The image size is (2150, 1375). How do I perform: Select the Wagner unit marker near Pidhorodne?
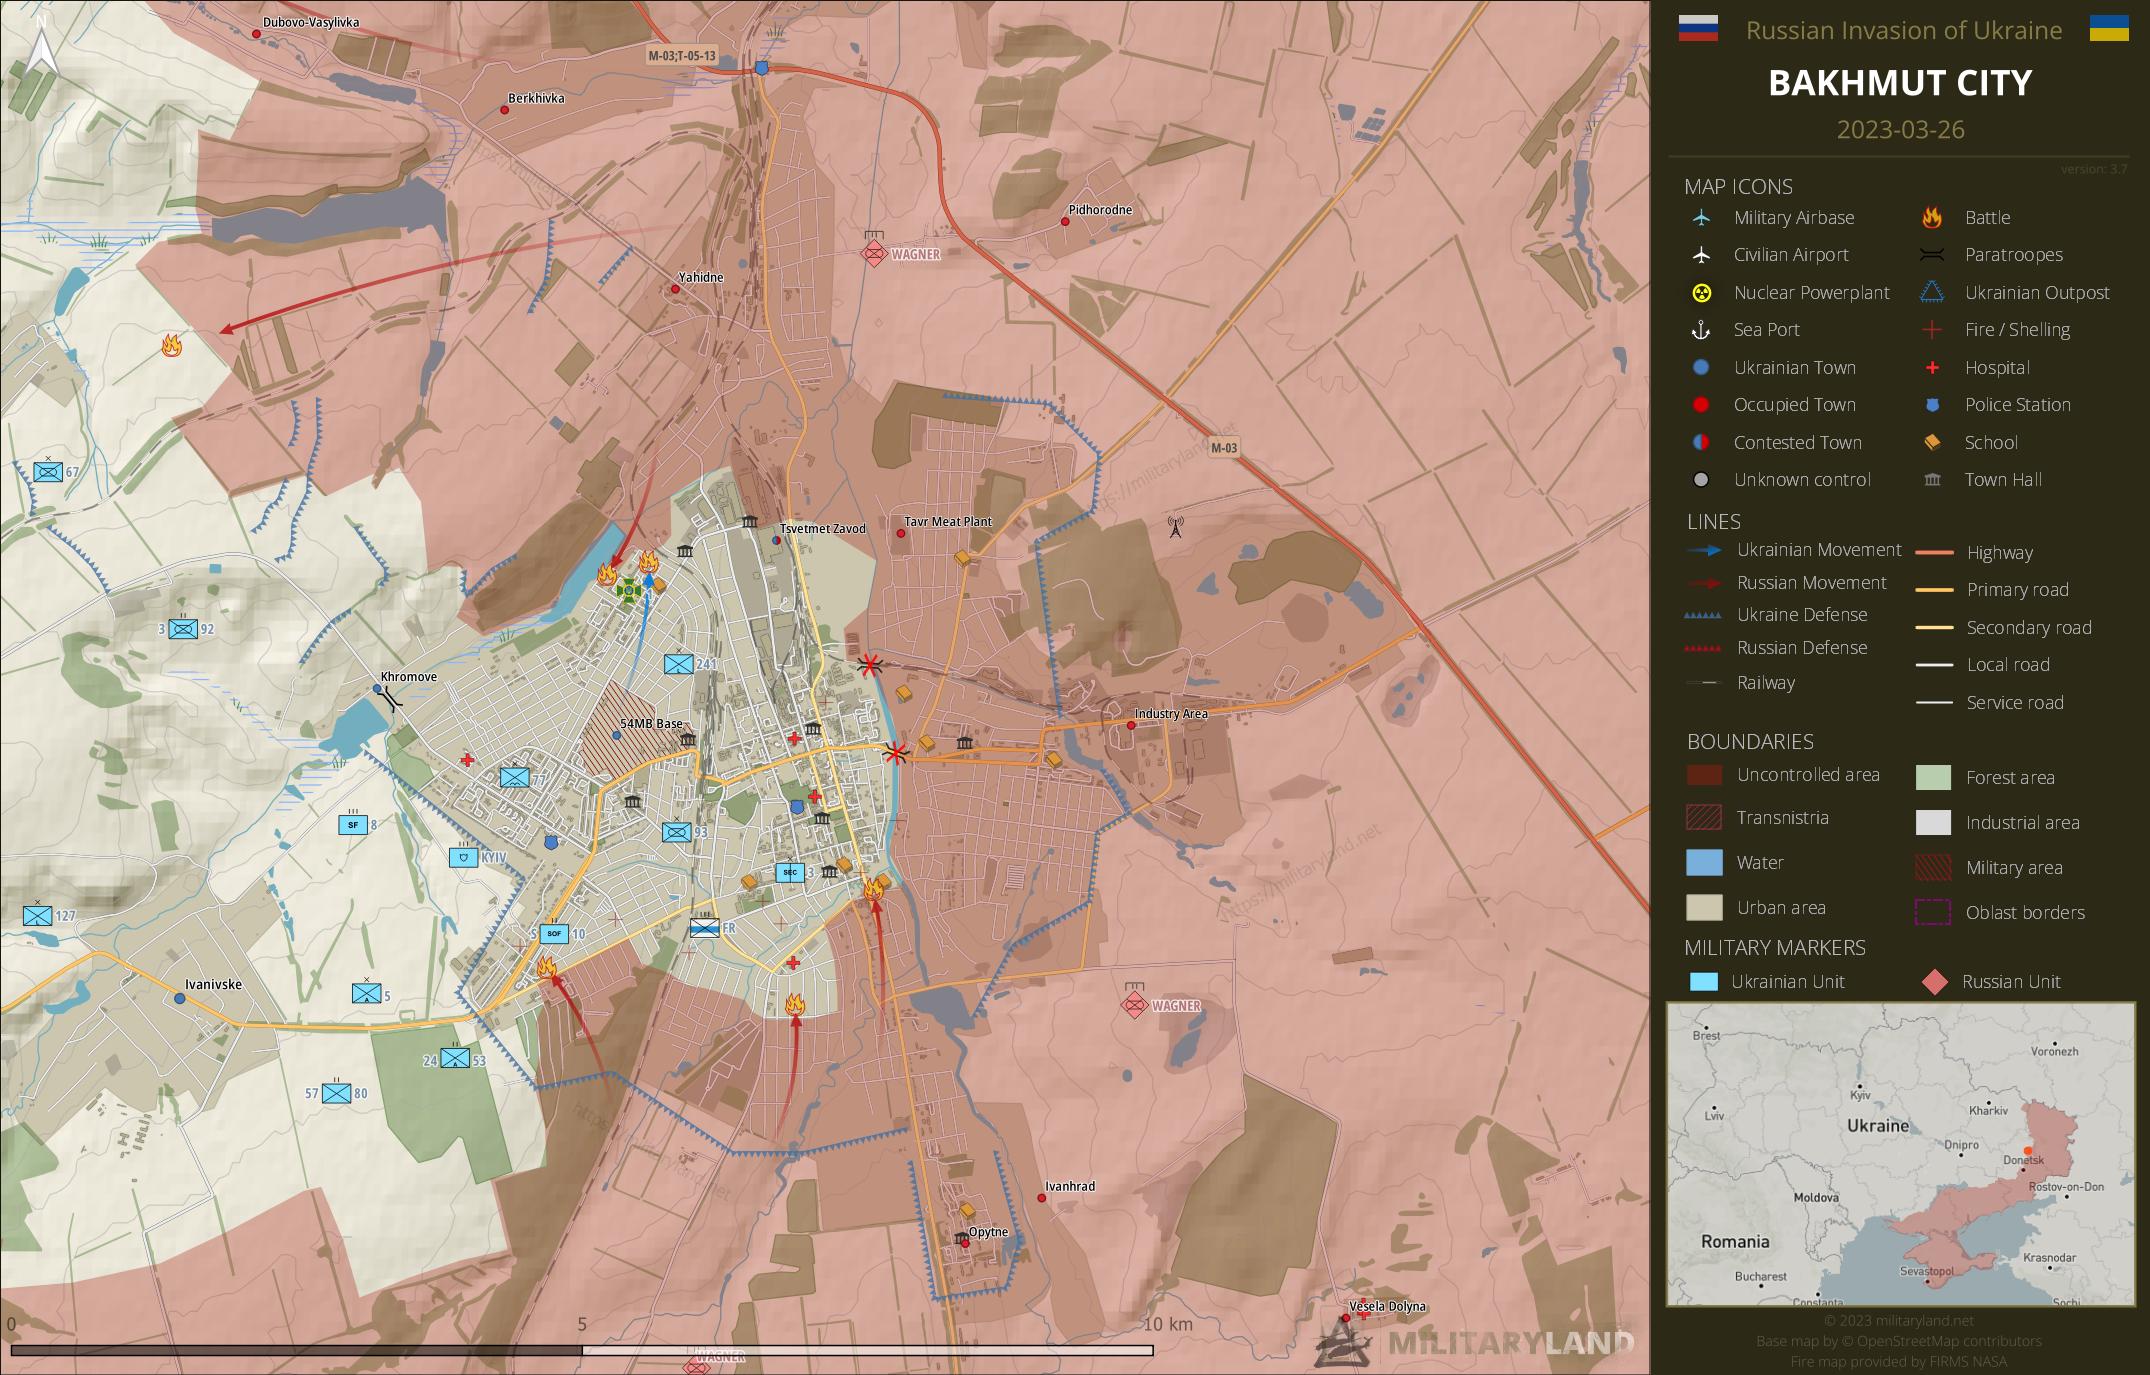point(875,252)
